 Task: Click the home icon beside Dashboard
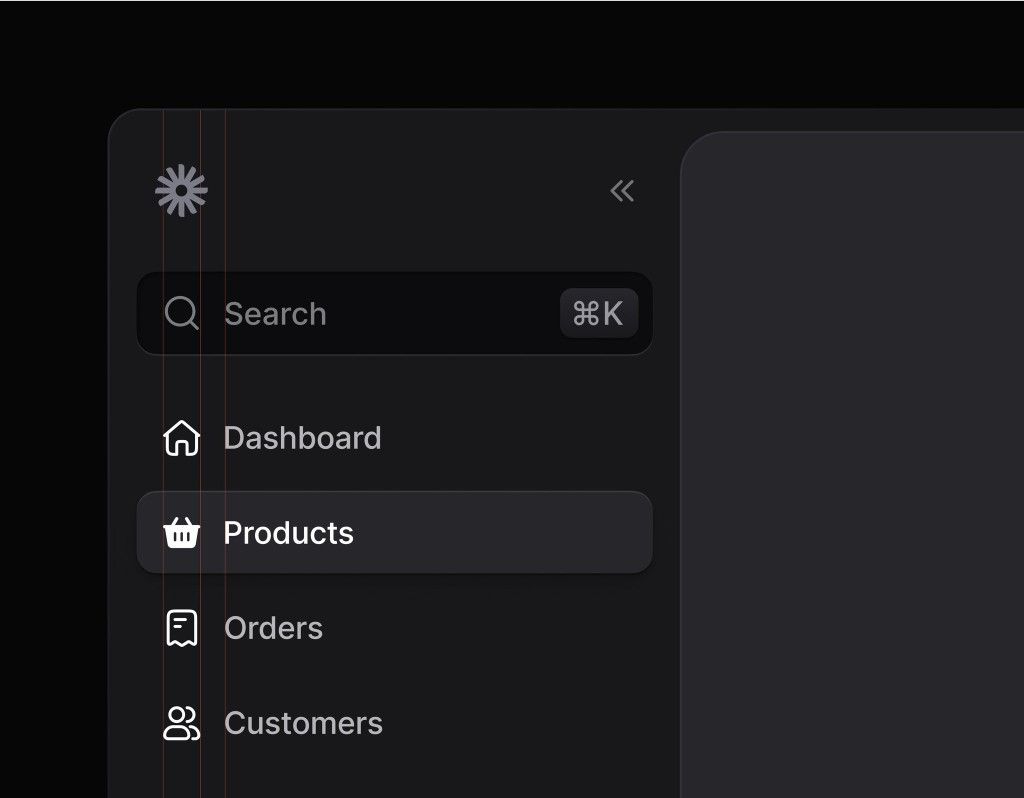181,437
